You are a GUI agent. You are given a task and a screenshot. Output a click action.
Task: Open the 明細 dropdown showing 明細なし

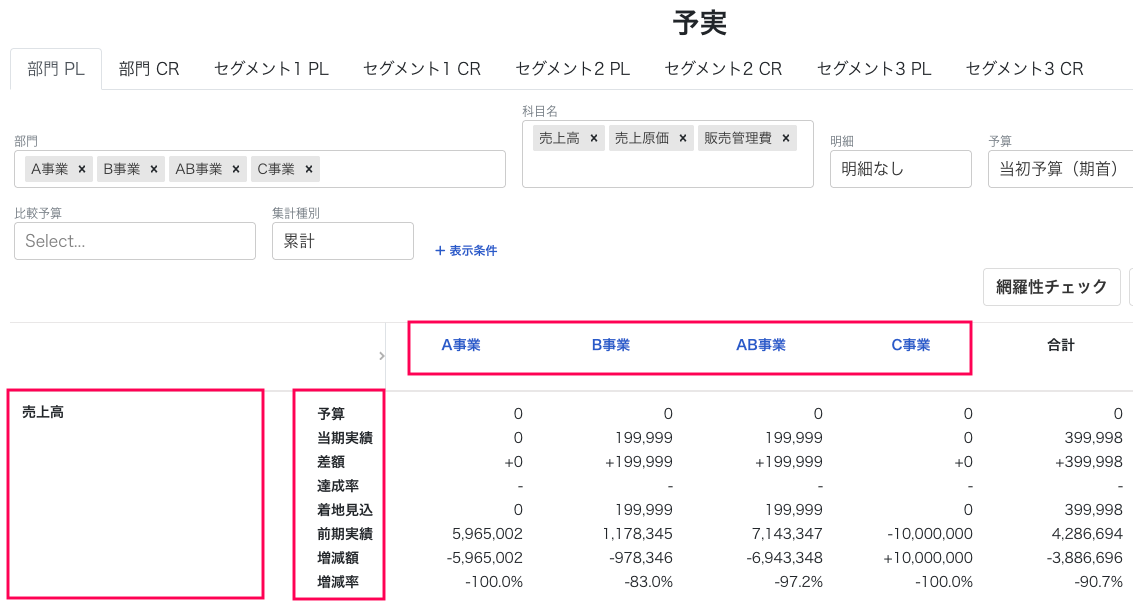(x=900, y=169)
